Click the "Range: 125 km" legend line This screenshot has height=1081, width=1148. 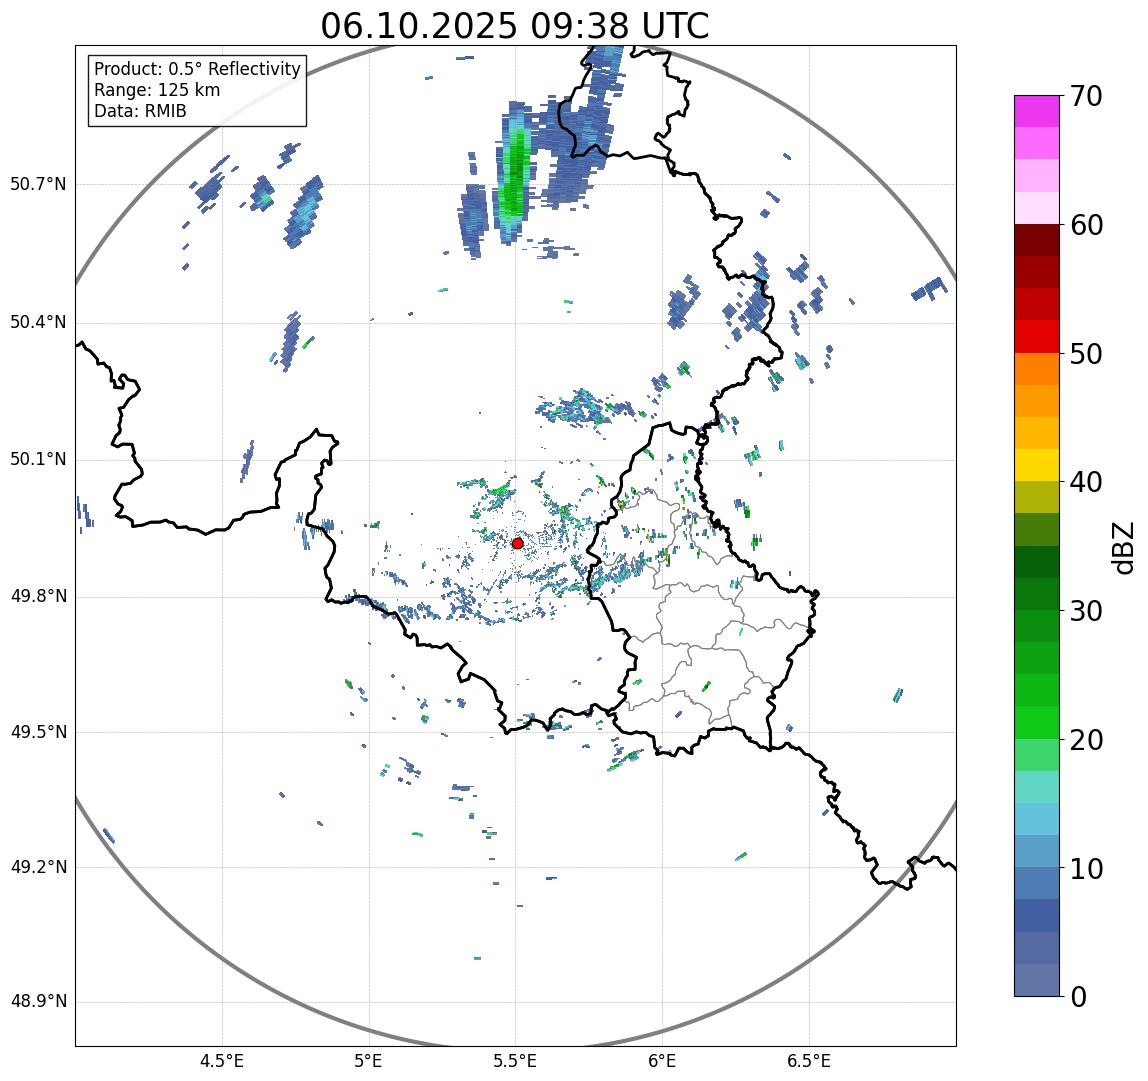(157, 90)
